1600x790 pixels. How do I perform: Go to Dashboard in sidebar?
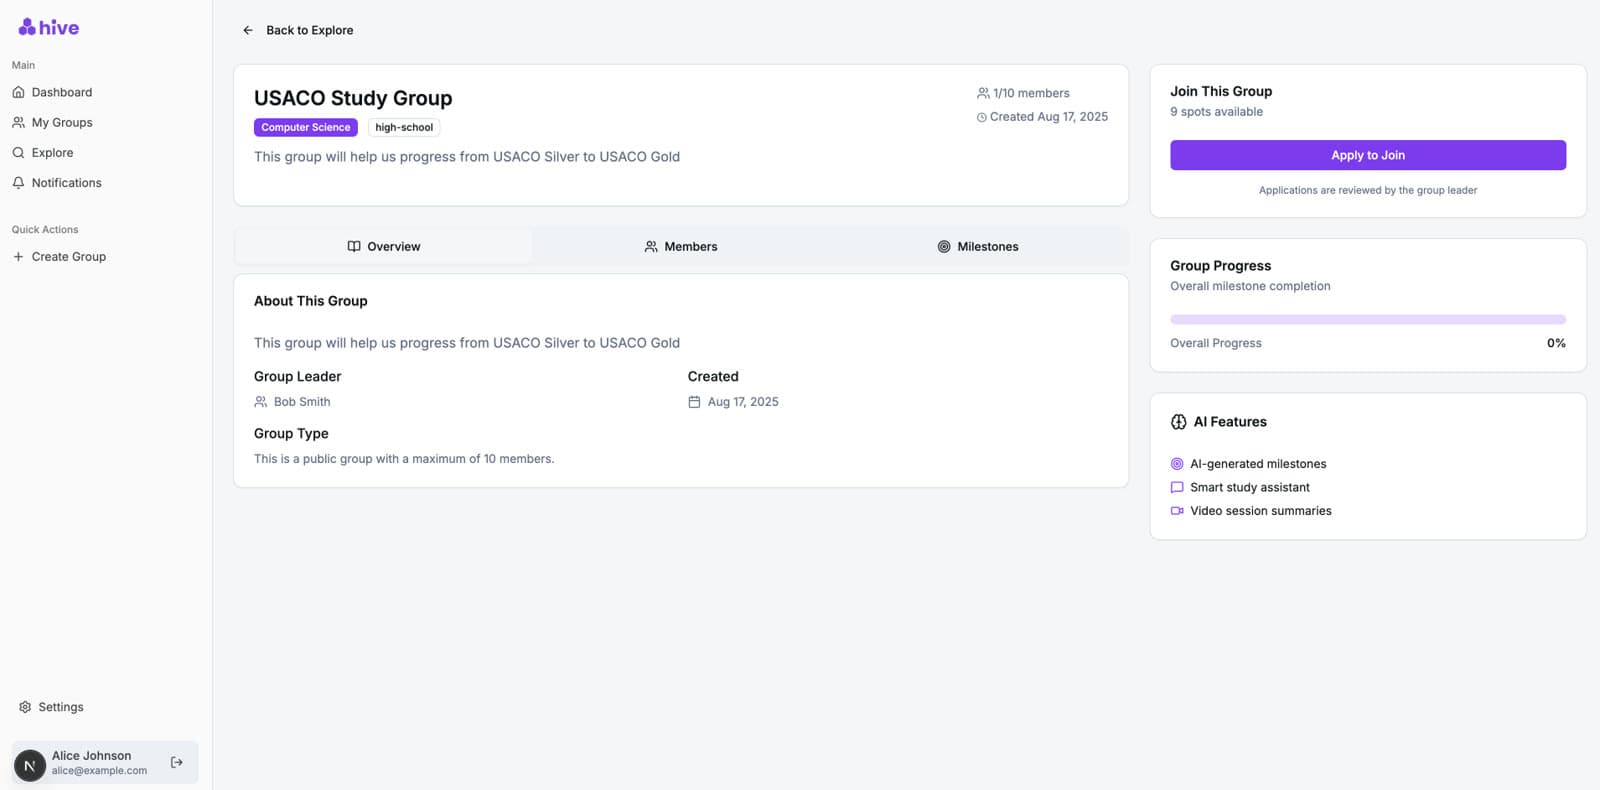(x=105, y=92)
